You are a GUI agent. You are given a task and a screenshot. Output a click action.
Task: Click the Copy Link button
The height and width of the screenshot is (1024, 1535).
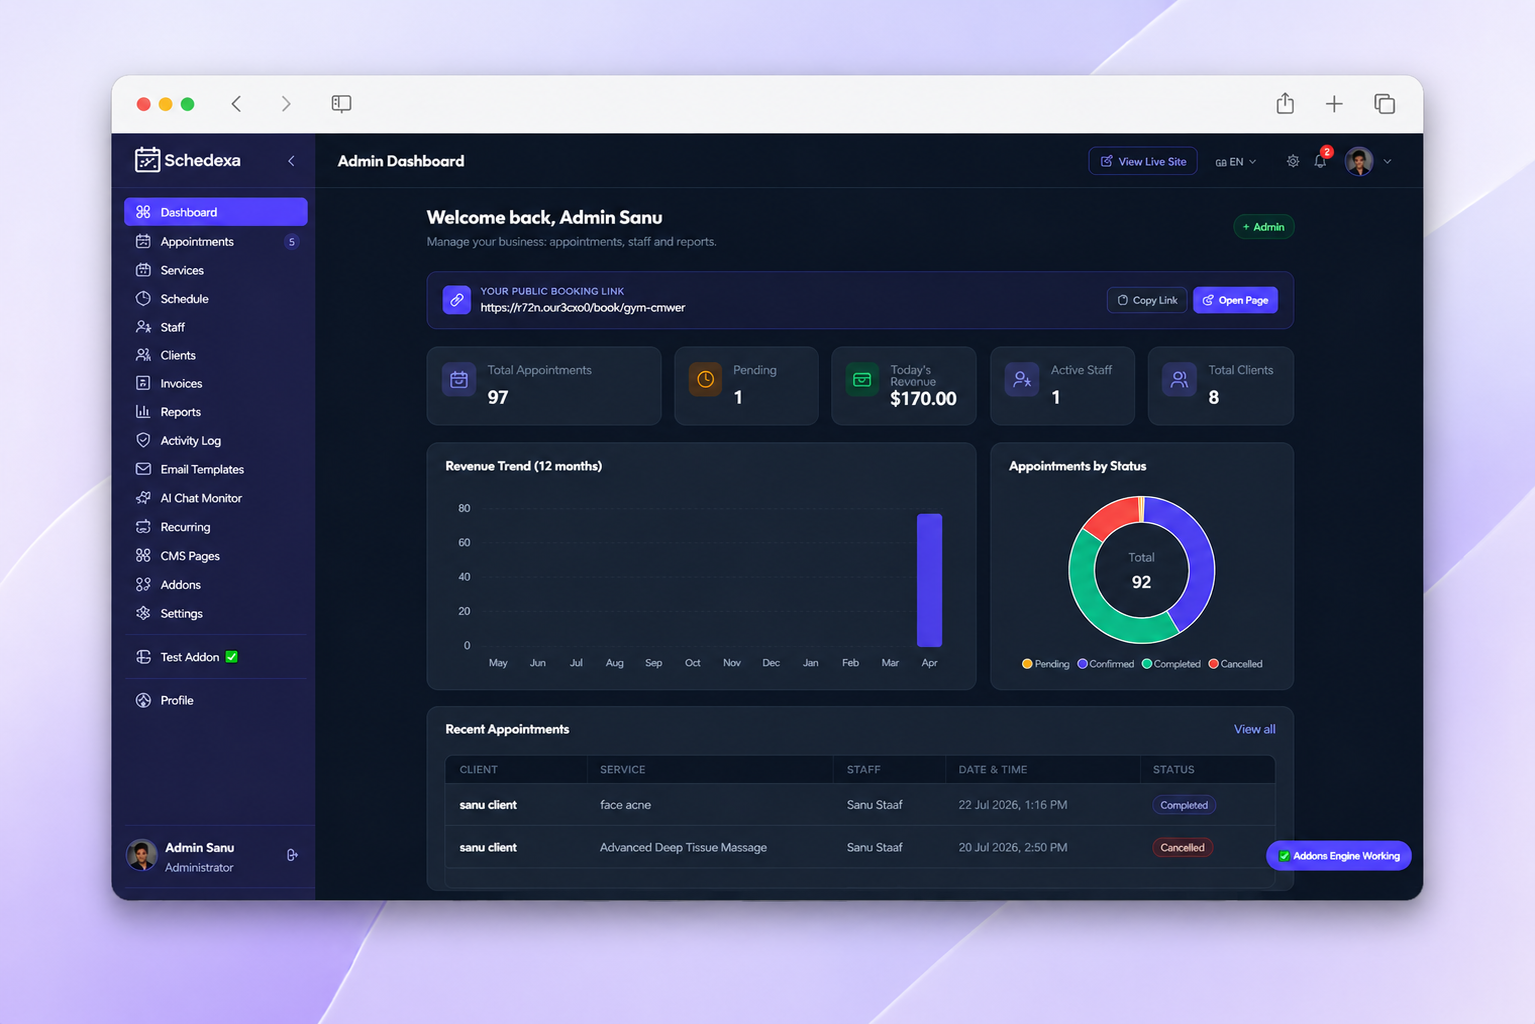(1147, 300)
